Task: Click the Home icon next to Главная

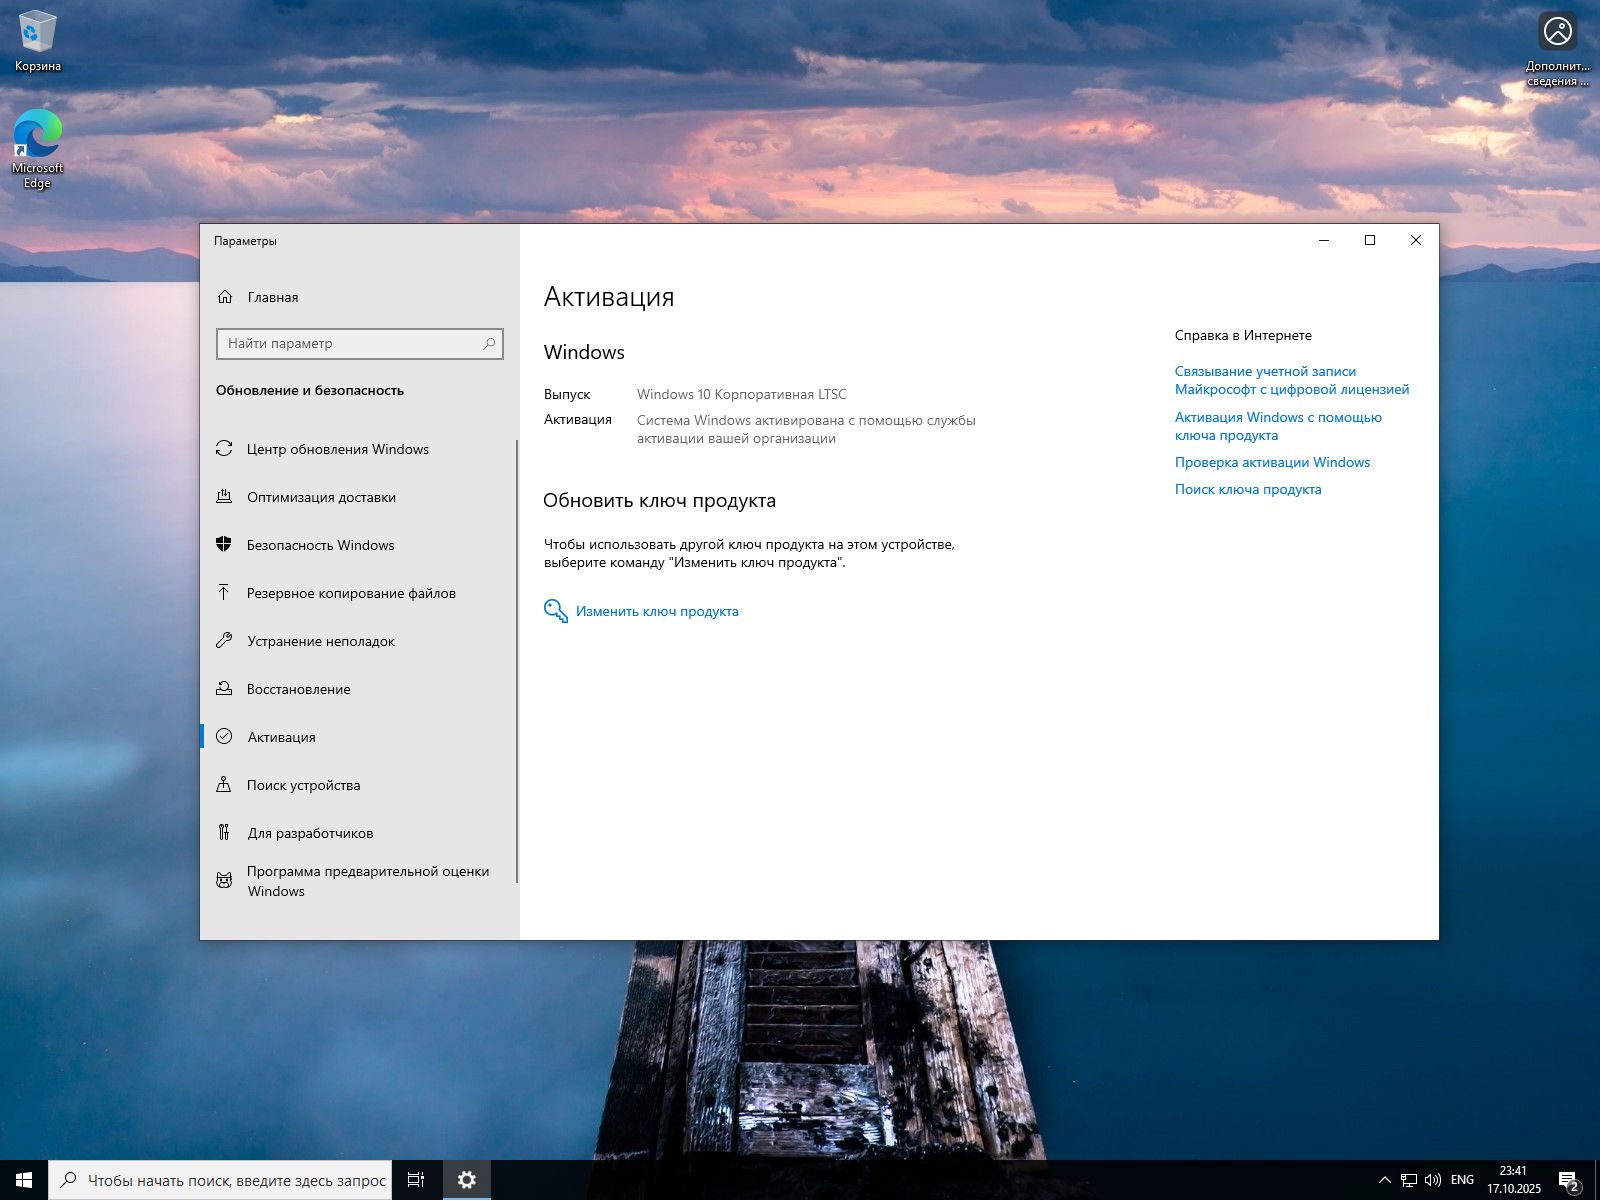Action: coord(225,297)
